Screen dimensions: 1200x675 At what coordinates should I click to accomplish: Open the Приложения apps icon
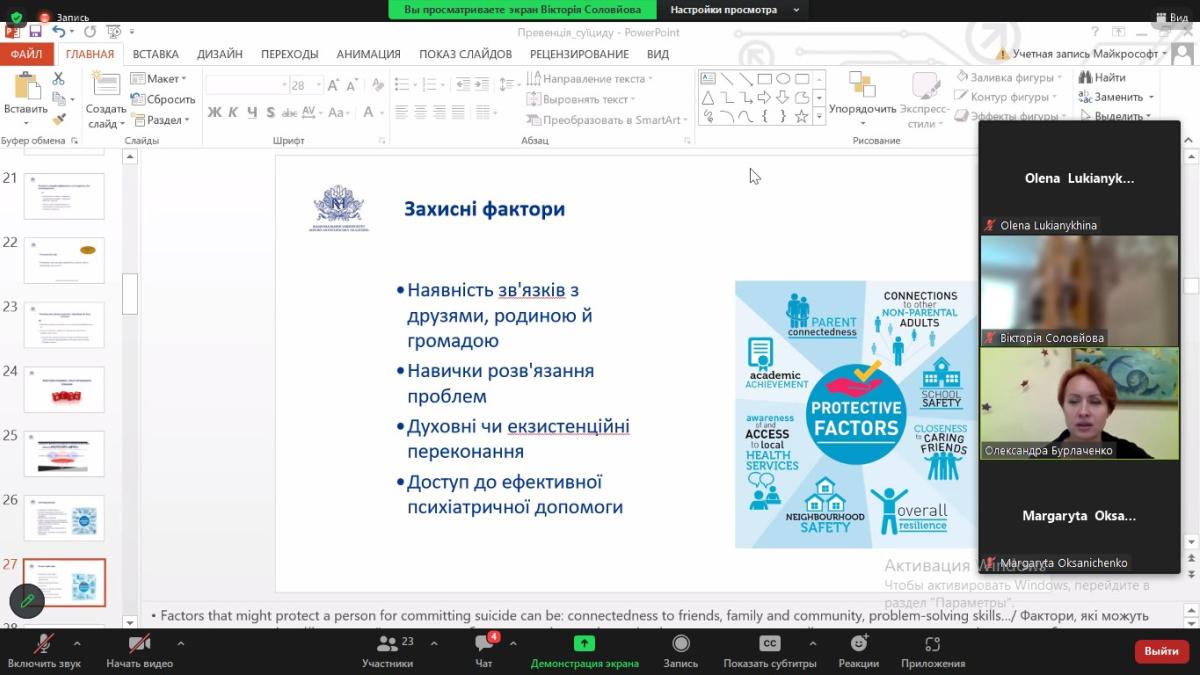click(x=932, y=644)
